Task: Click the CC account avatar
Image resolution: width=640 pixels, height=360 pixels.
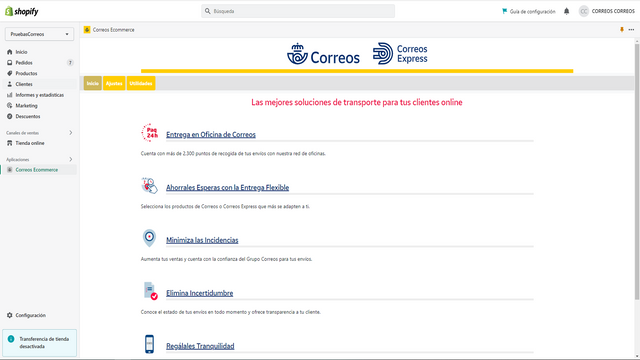Action: tap(584, 11)
